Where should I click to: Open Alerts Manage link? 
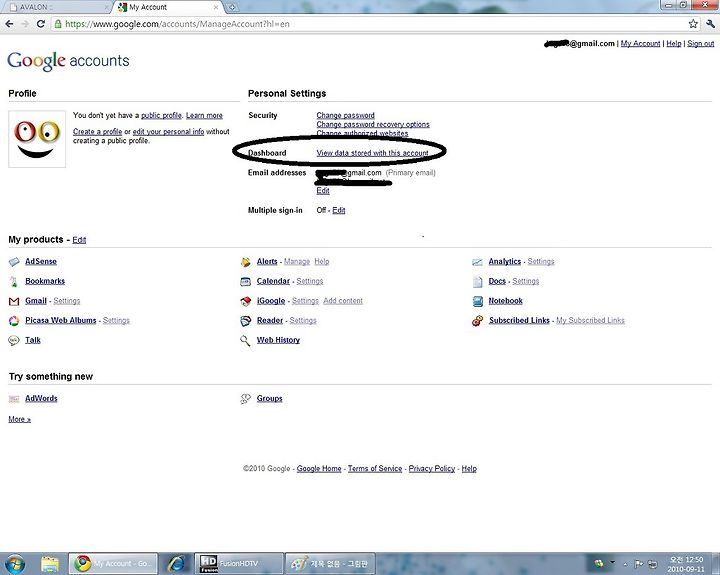tap(297, 261)
